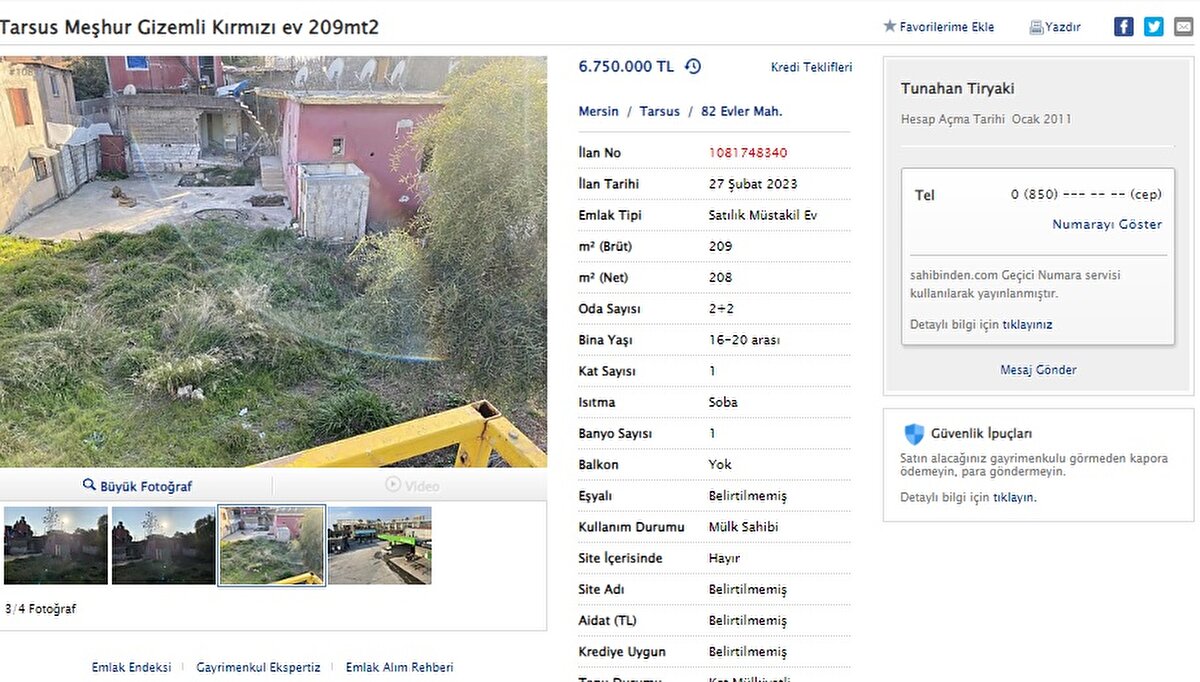The image size is (1200, 682).
Task: Click Mersin in location breadcrumb
Action: coord(599,112)
